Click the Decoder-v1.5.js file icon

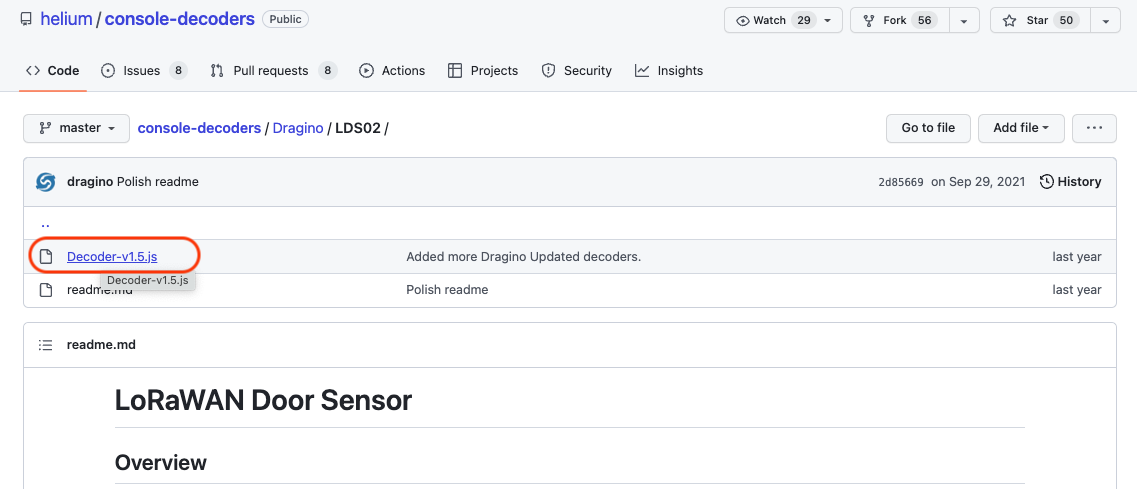pyautogui.click(x=45, y=257)
